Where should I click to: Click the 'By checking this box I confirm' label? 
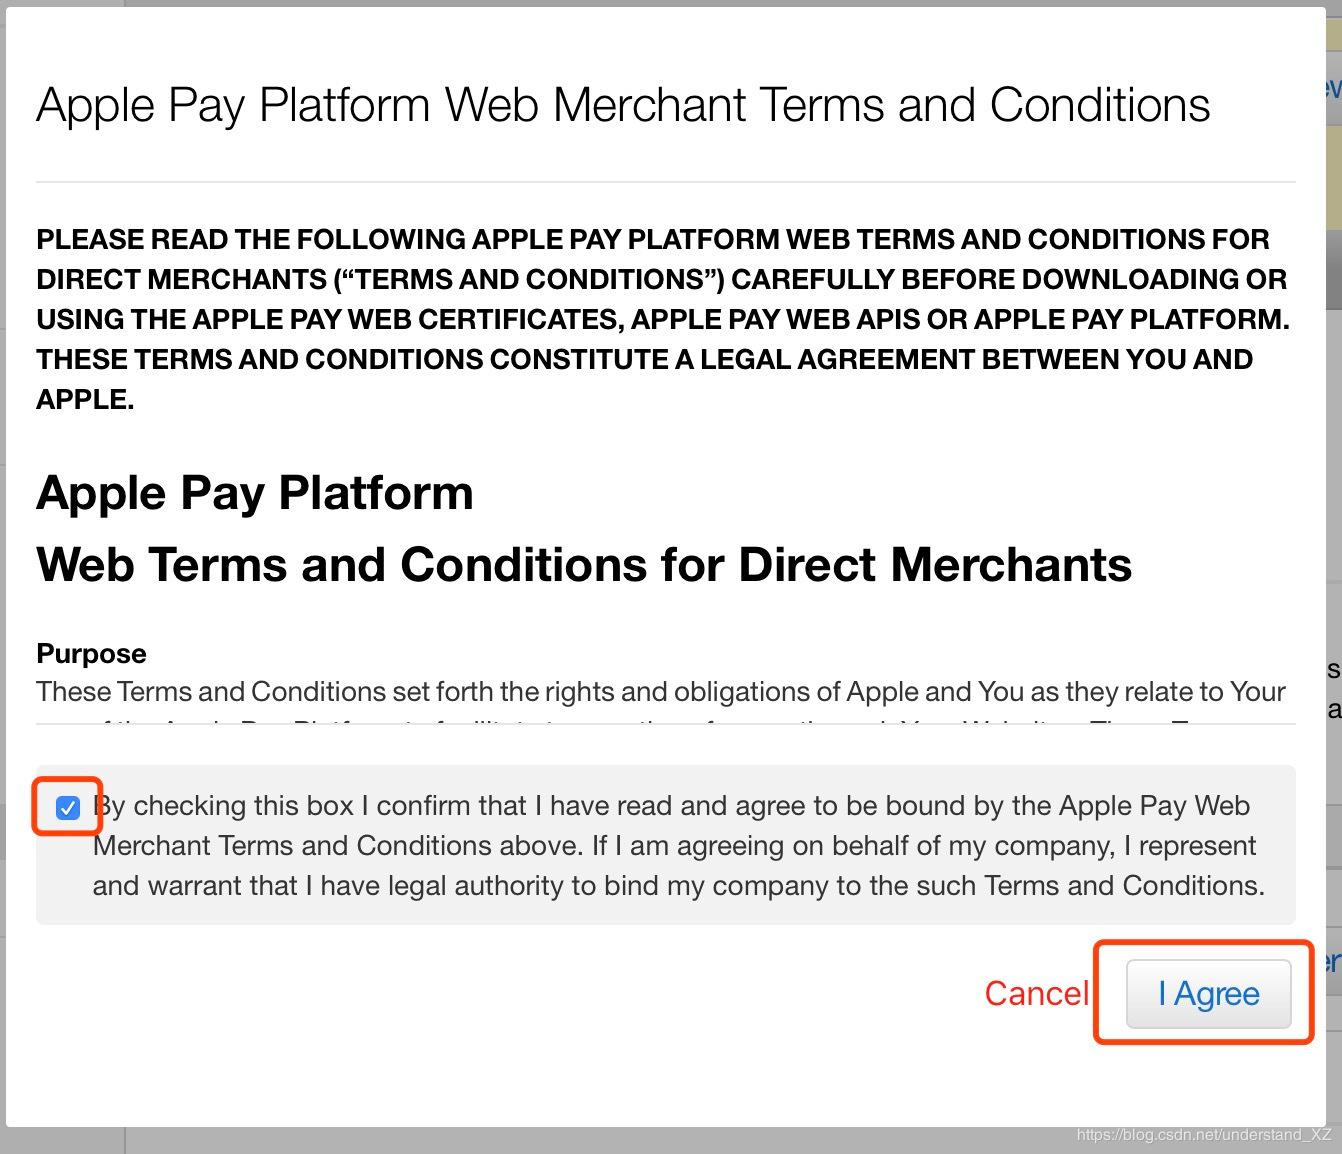pyautogui.click(x=671, y=806)
